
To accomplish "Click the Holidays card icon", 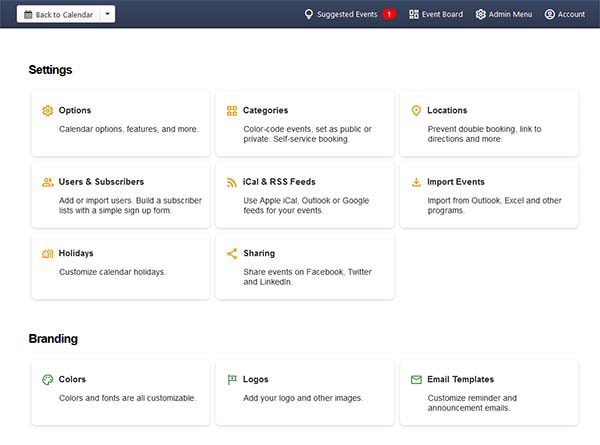I will click(47, 254).
